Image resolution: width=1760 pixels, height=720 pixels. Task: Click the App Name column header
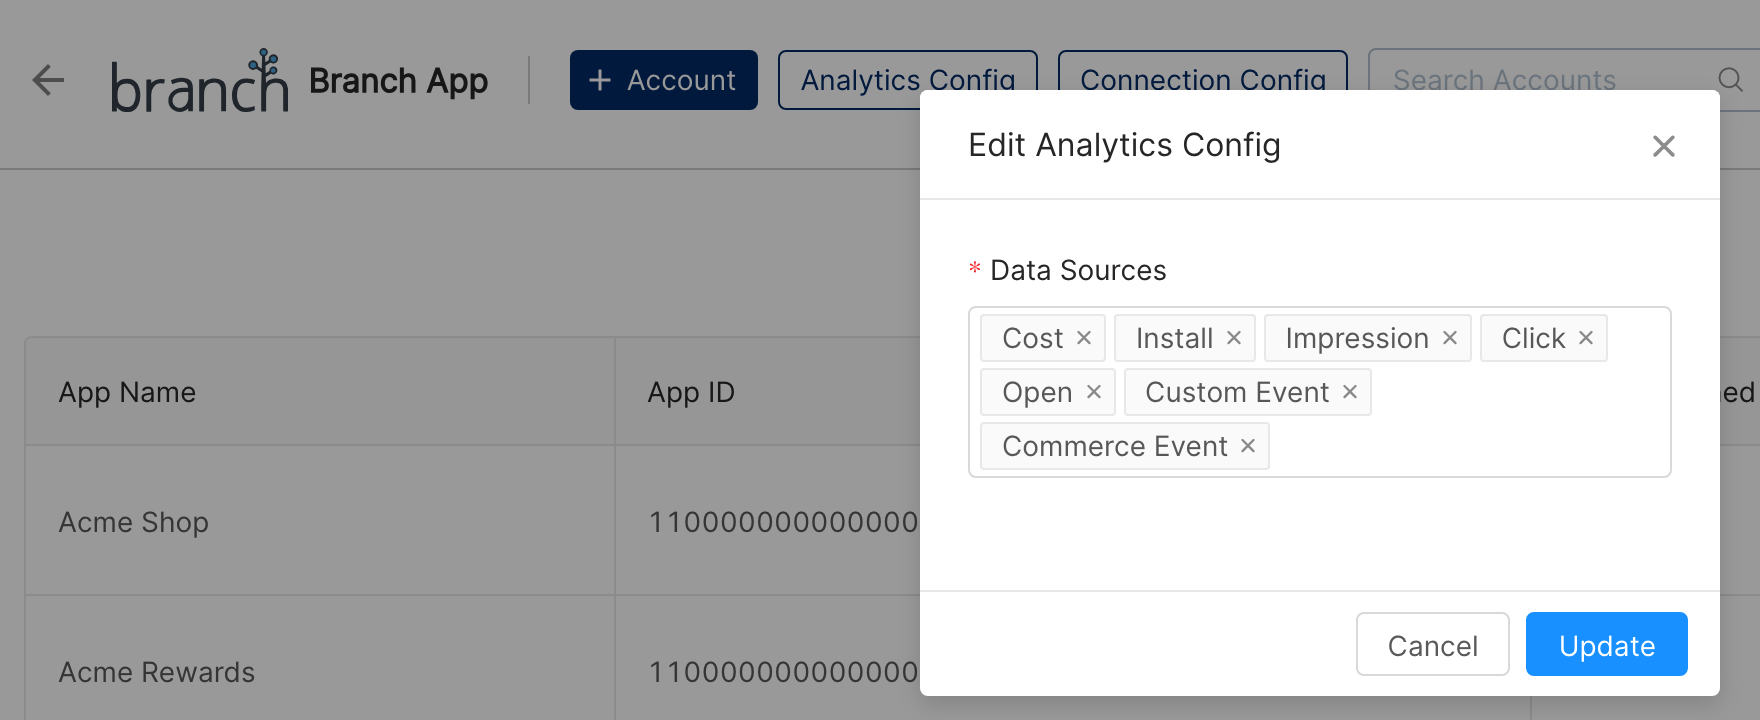click(x=127, y=392)
